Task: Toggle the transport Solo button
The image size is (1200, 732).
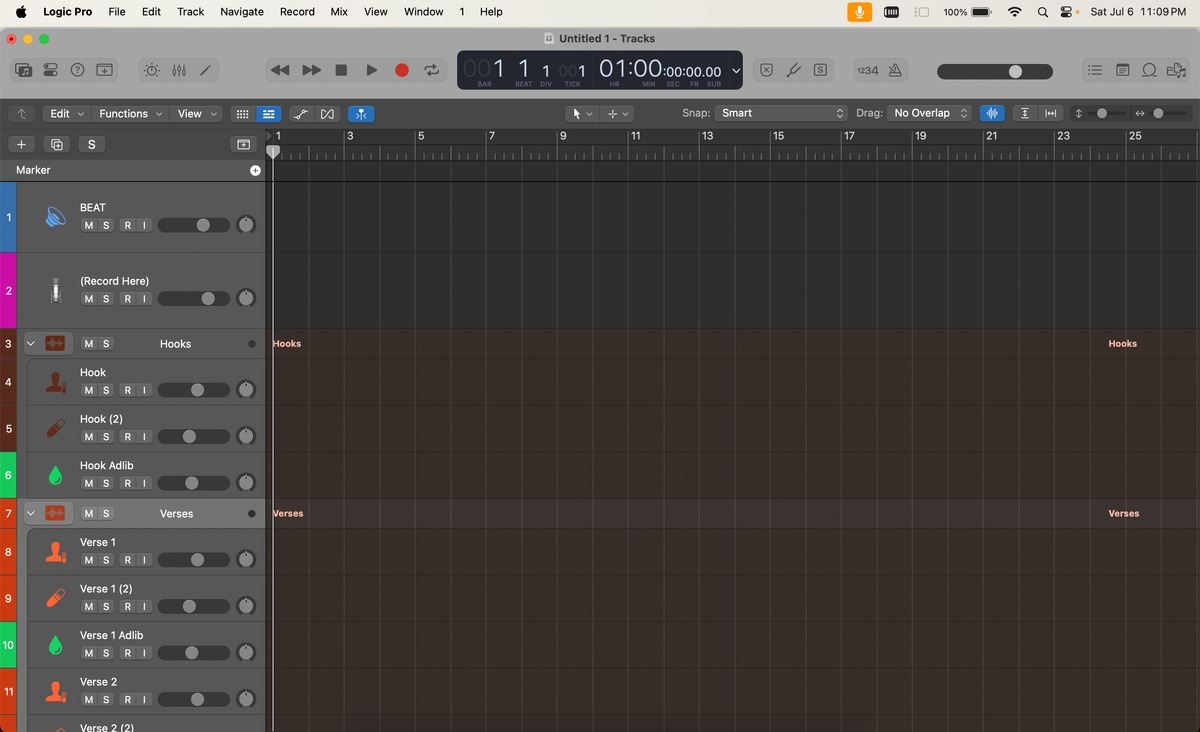Action: [x=820, y=70]
